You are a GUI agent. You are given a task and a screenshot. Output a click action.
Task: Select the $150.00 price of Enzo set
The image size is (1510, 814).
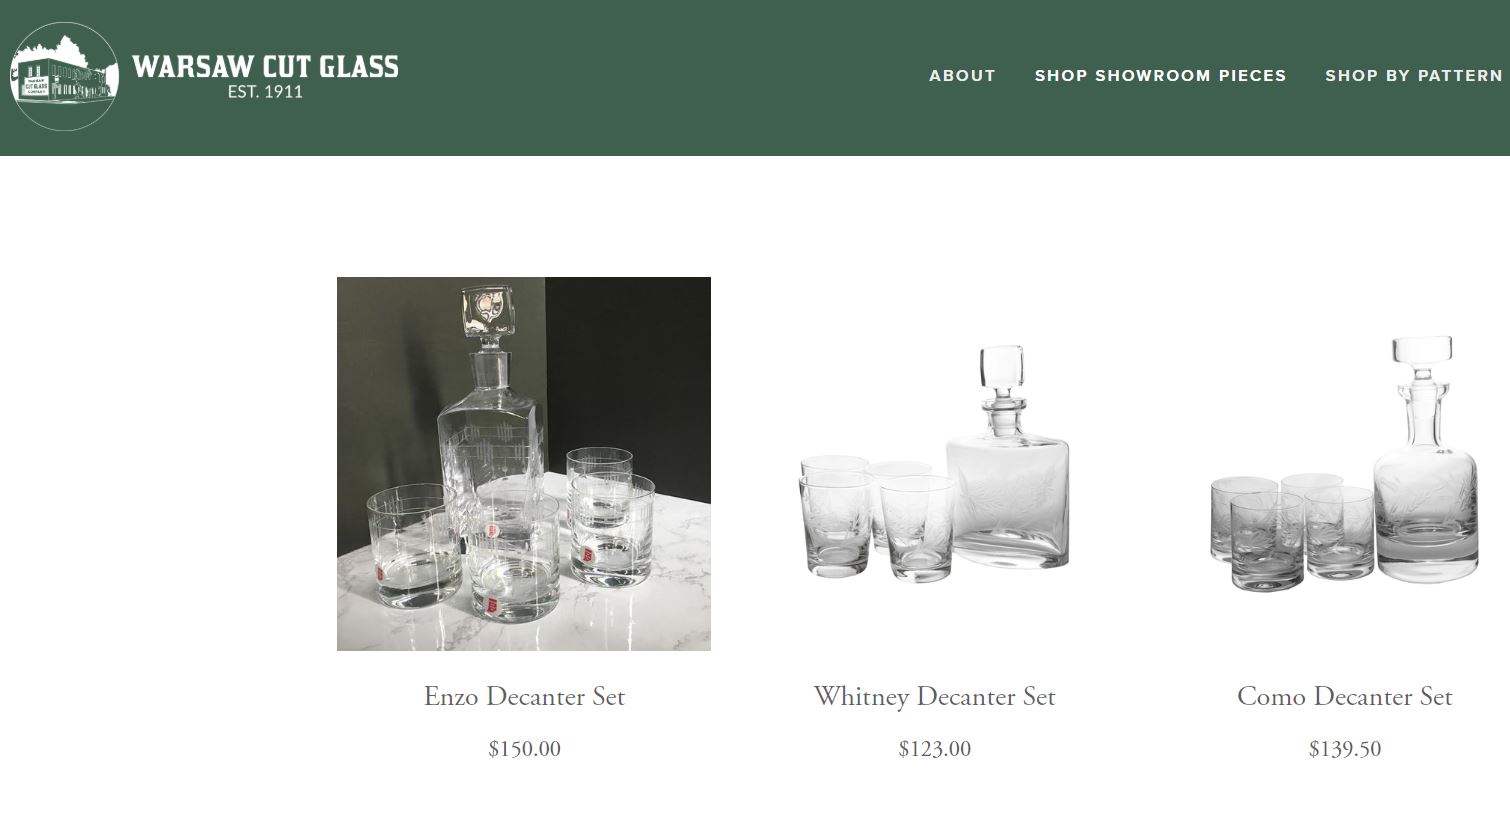coord(524,749)
